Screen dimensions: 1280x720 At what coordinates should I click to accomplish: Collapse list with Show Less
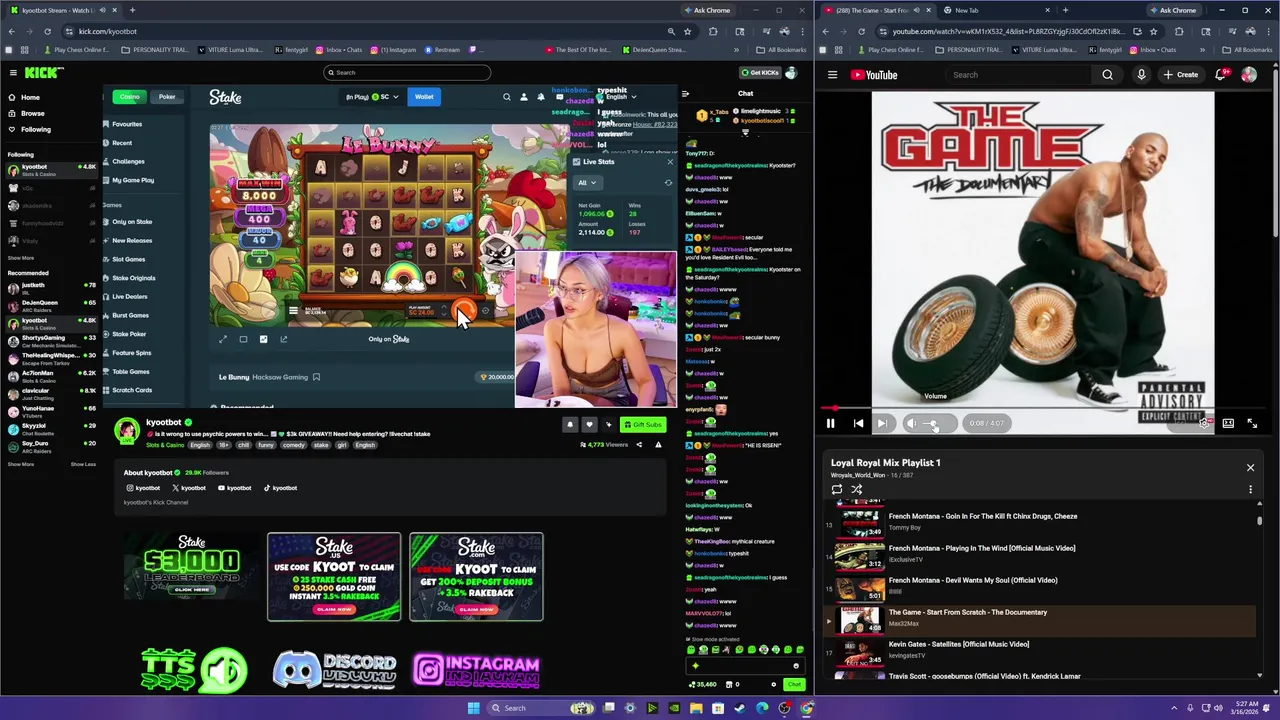[83, 464]
